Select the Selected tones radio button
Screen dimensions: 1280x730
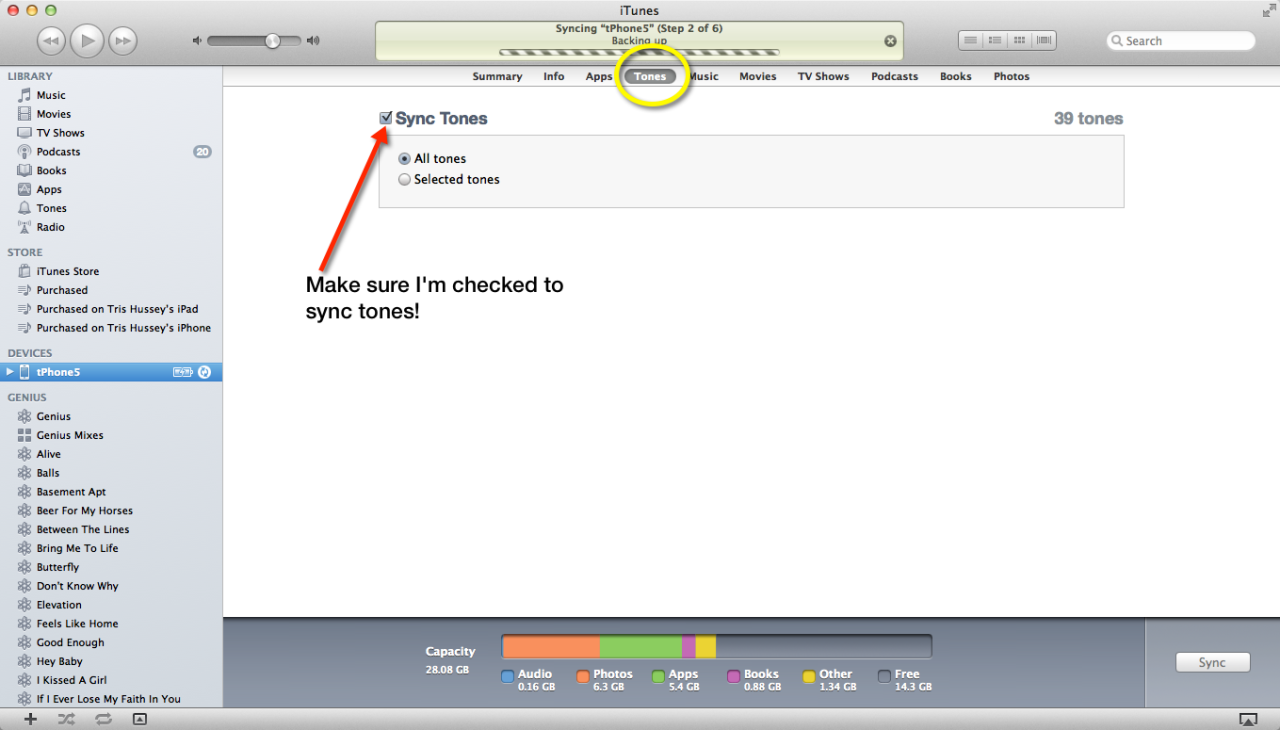tap(404, 180)
